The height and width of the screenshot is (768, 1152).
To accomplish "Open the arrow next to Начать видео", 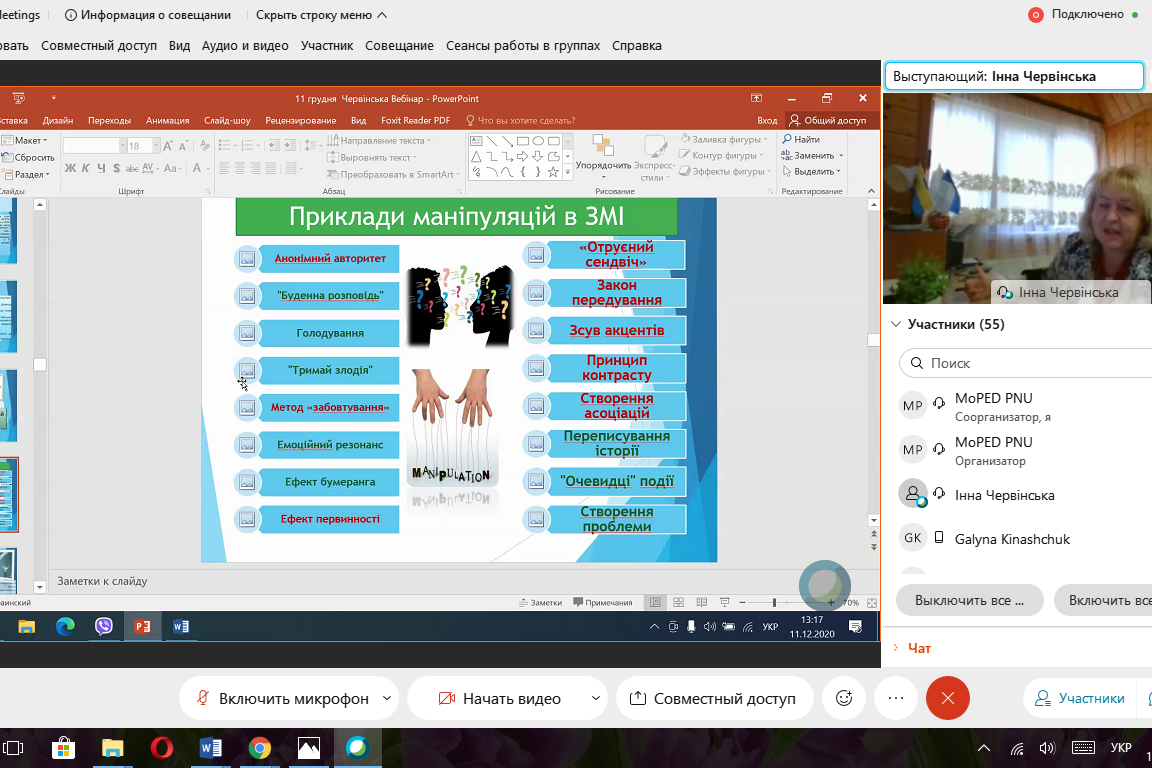I will [x=596, y=698].
